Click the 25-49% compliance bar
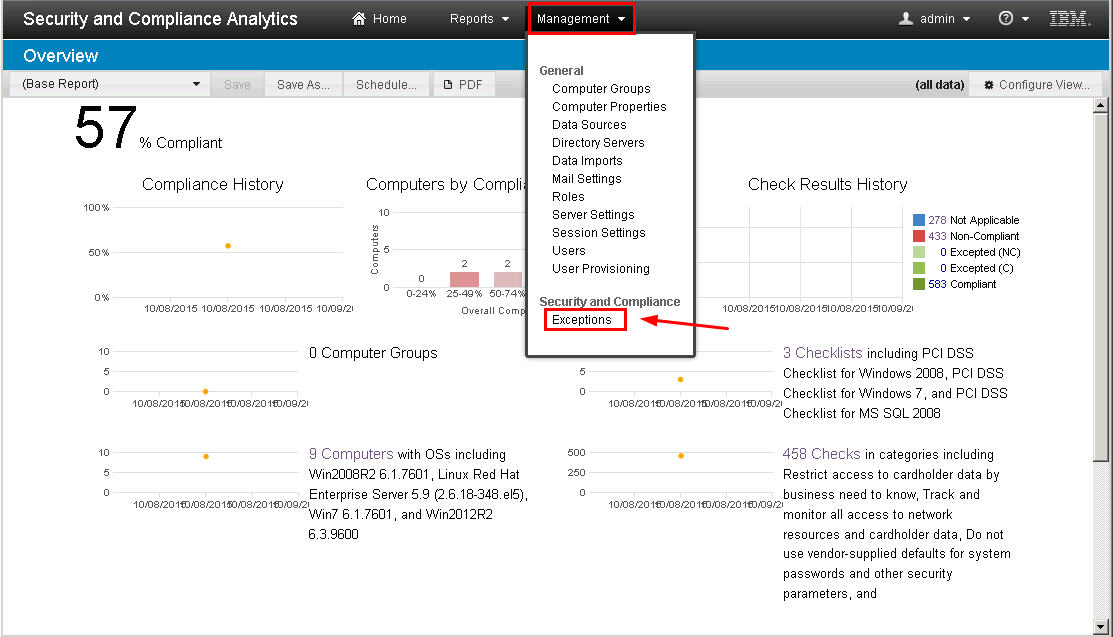 coord(464,279)
